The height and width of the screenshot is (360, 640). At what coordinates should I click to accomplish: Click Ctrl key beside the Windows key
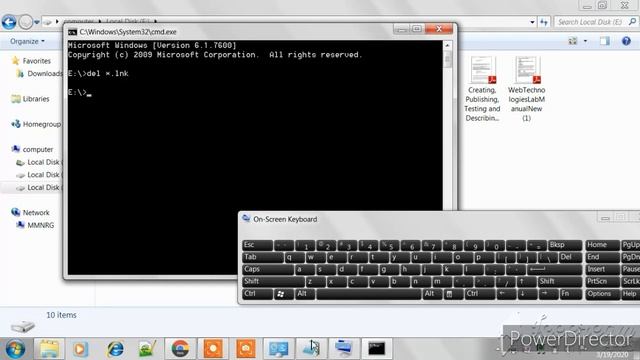point(258,294)
